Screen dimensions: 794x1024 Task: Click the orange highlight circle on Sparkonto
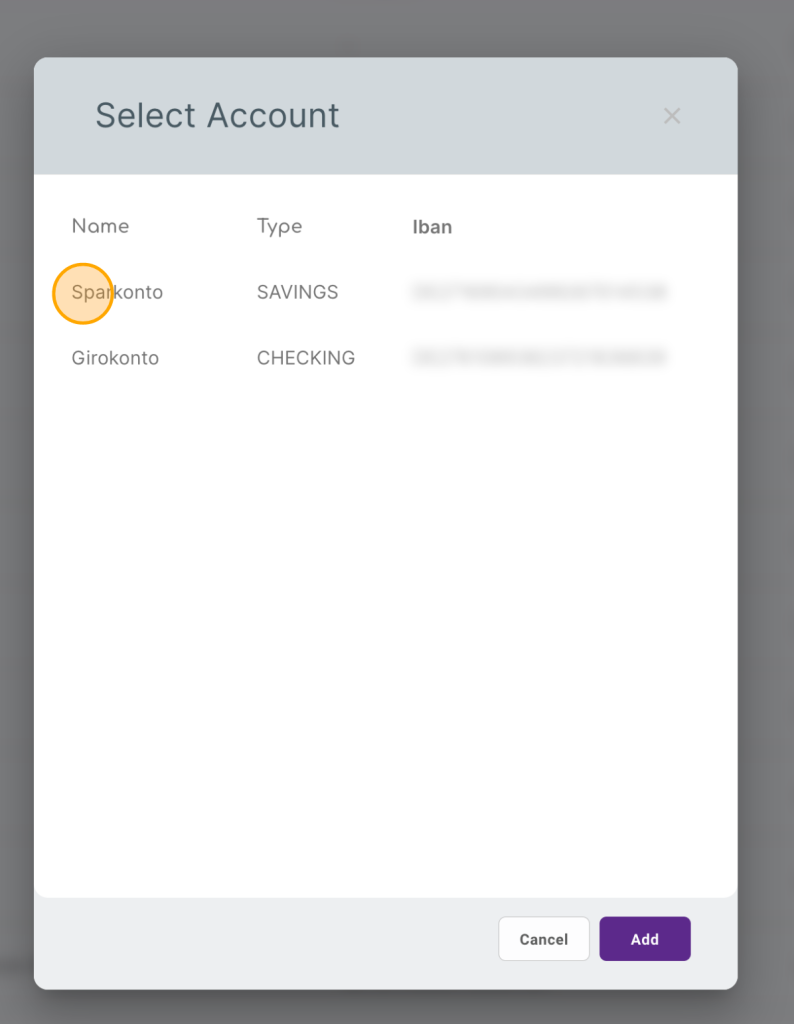click(82, 294)
